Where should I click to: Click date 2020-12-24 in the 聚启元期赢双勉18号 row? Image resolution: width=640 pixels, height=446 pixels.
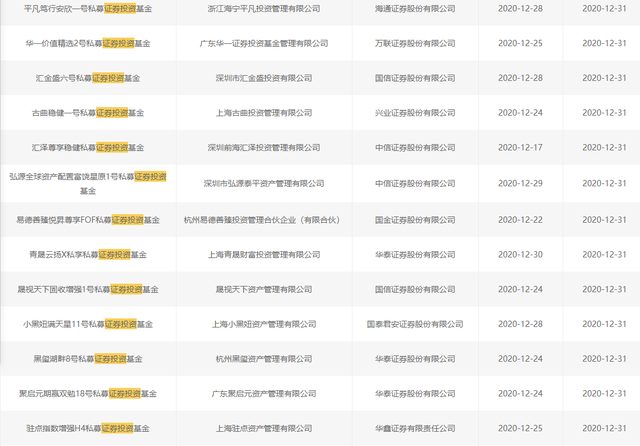point(520,393)
